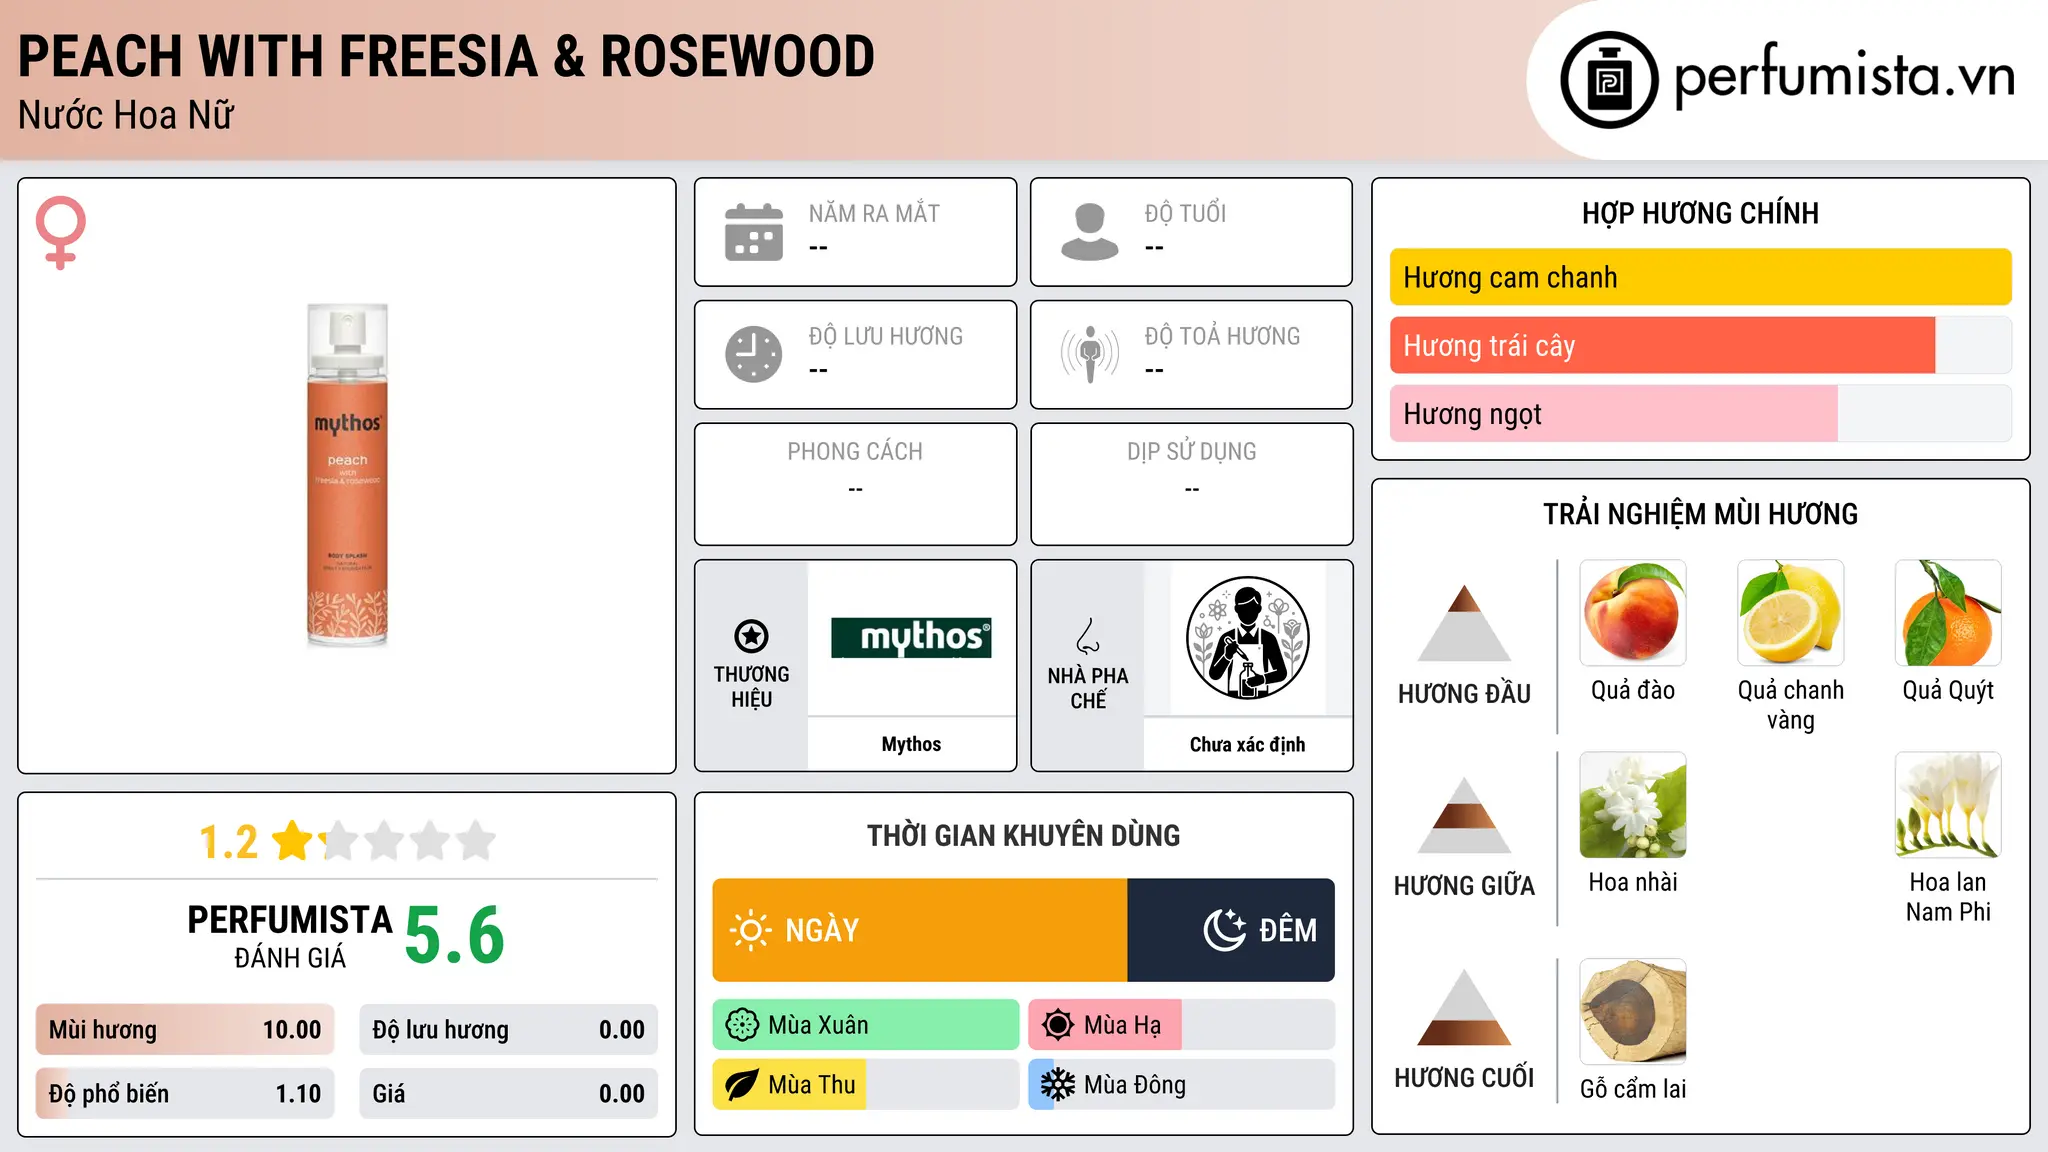Open the Mythos brand name link
This screenshot has height=1152, width=2048.
coord(911,744)
